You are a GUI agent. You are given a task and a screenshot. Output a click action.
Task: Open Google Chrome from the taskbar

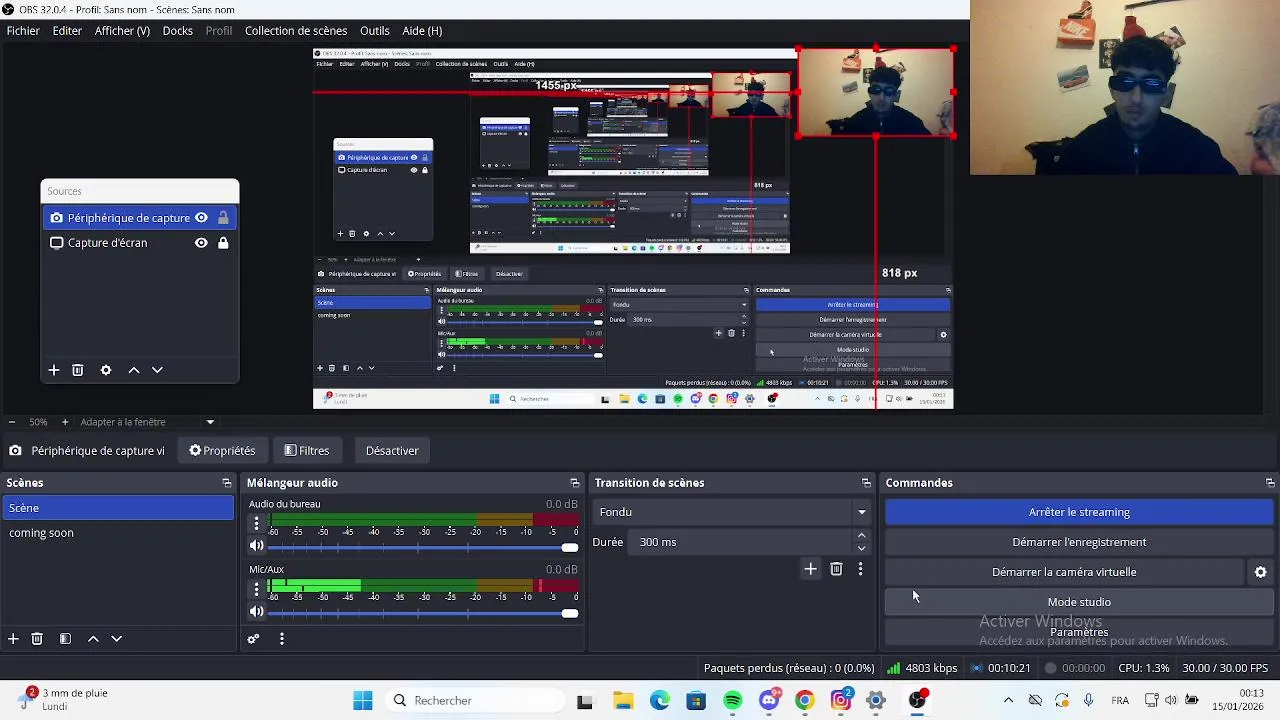[804, 701]
